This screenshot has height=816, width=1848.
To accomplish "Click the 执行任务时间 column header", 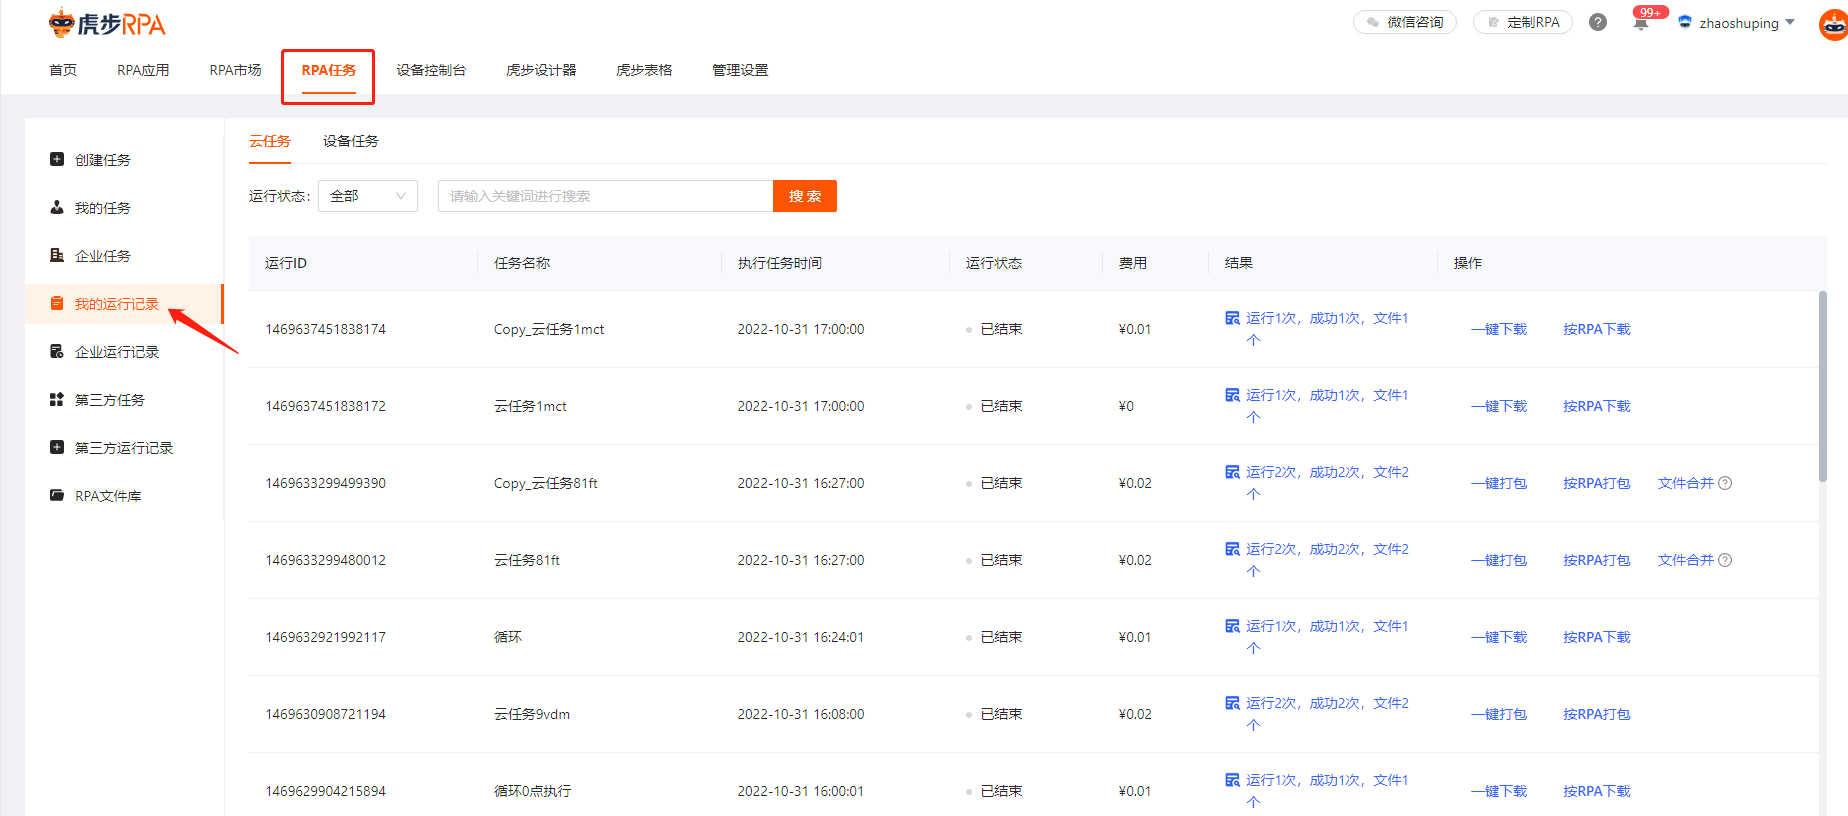I will point(780,263).
